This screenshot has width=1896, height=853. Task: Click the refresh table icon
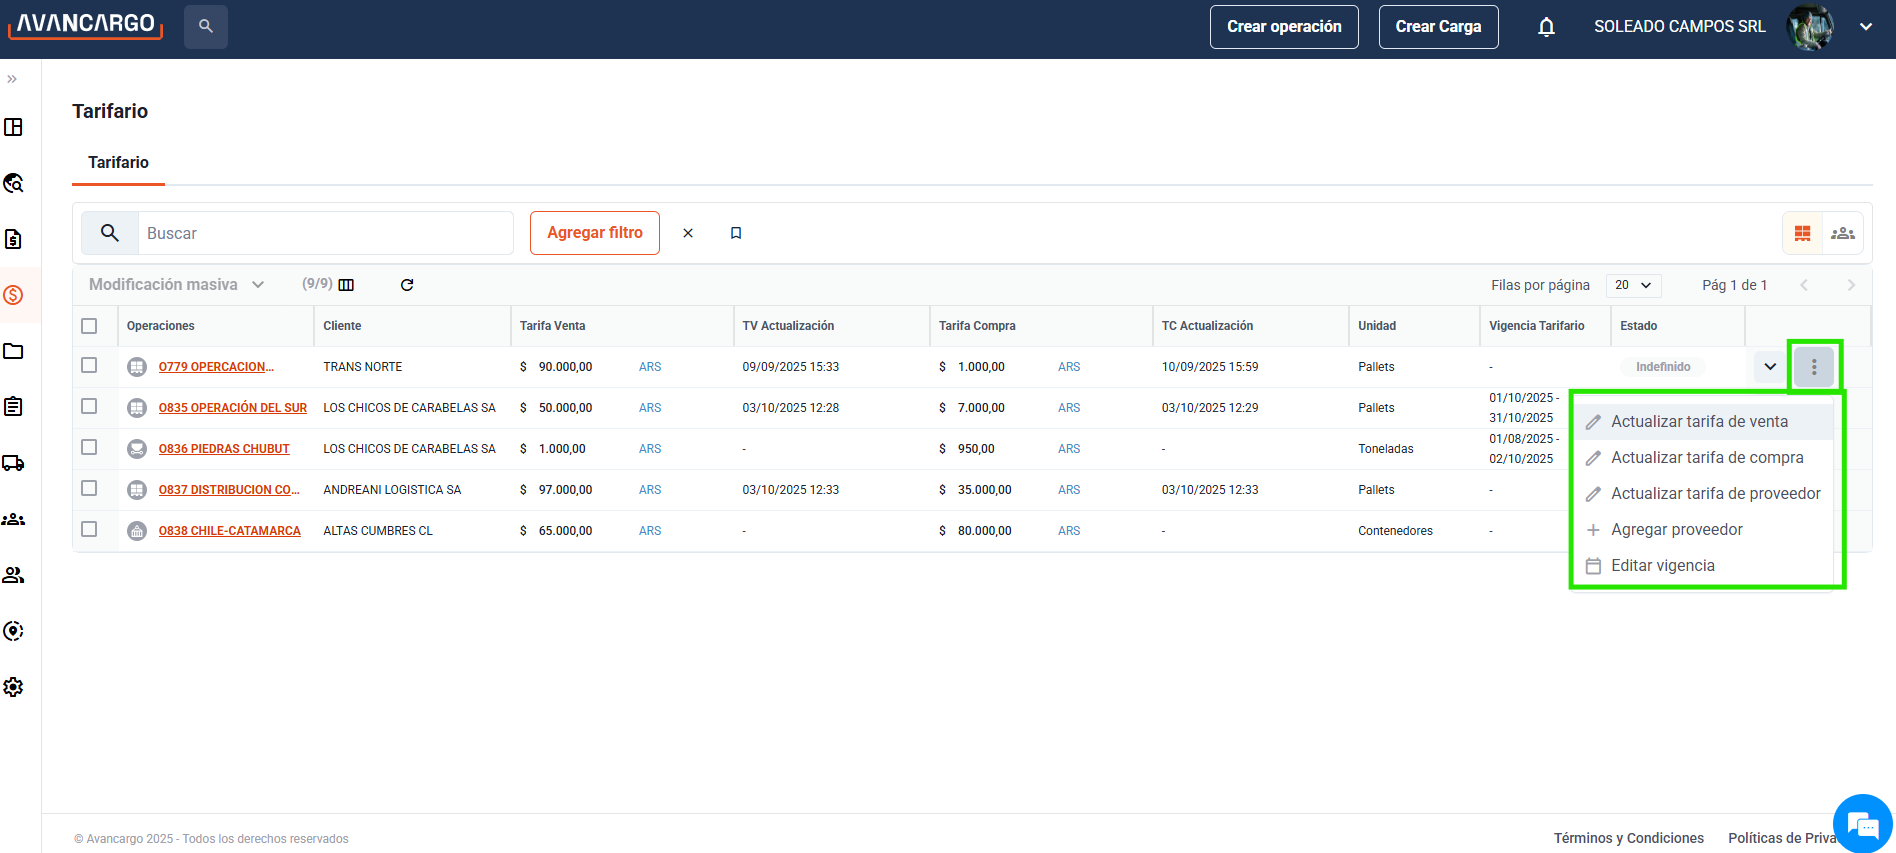(x=407, y=285)
